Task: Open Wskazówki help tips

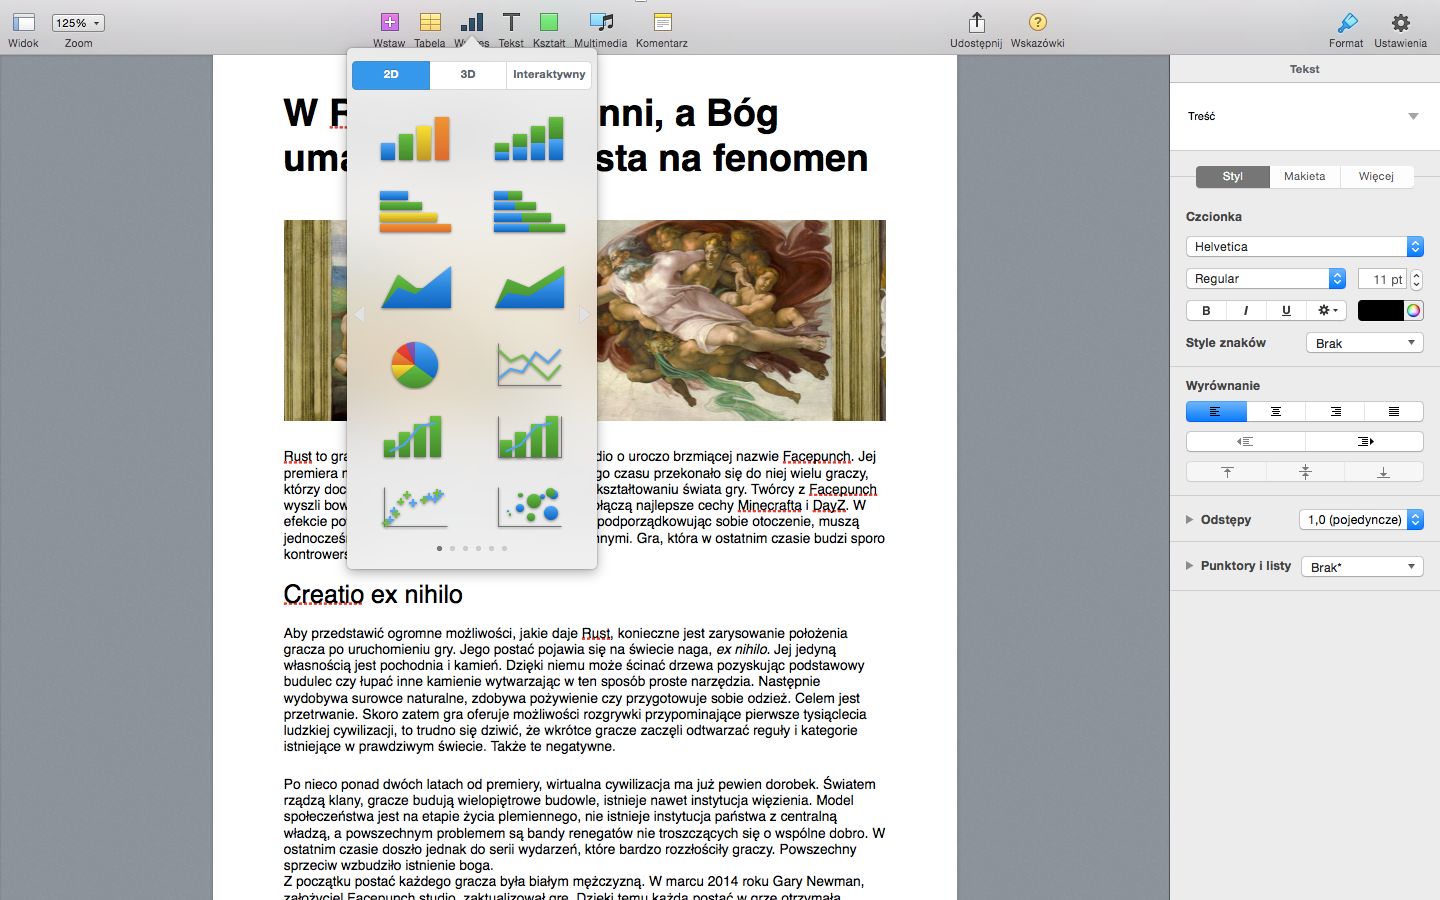Action: tap(1037, 22)
